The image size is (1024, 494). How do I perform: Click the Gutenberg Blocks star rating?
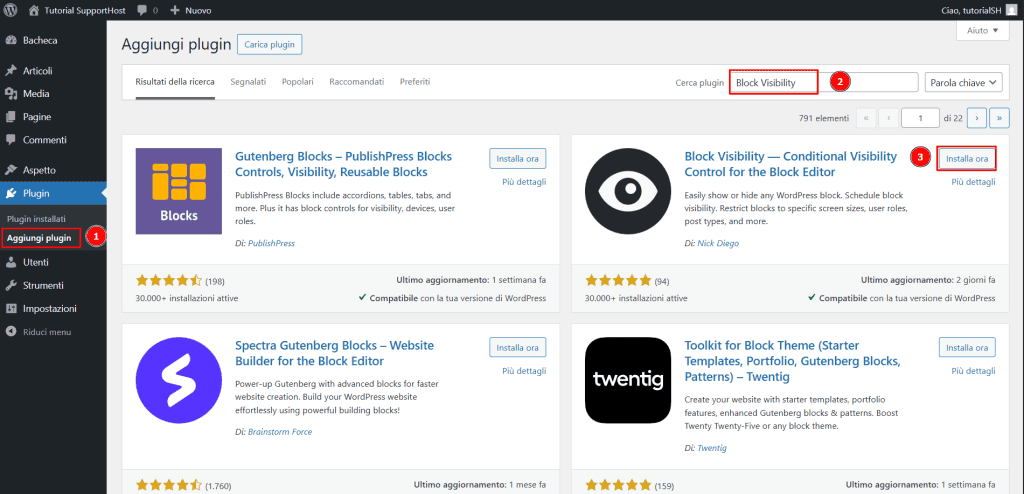pyautogui.click(x=169, y=281)
